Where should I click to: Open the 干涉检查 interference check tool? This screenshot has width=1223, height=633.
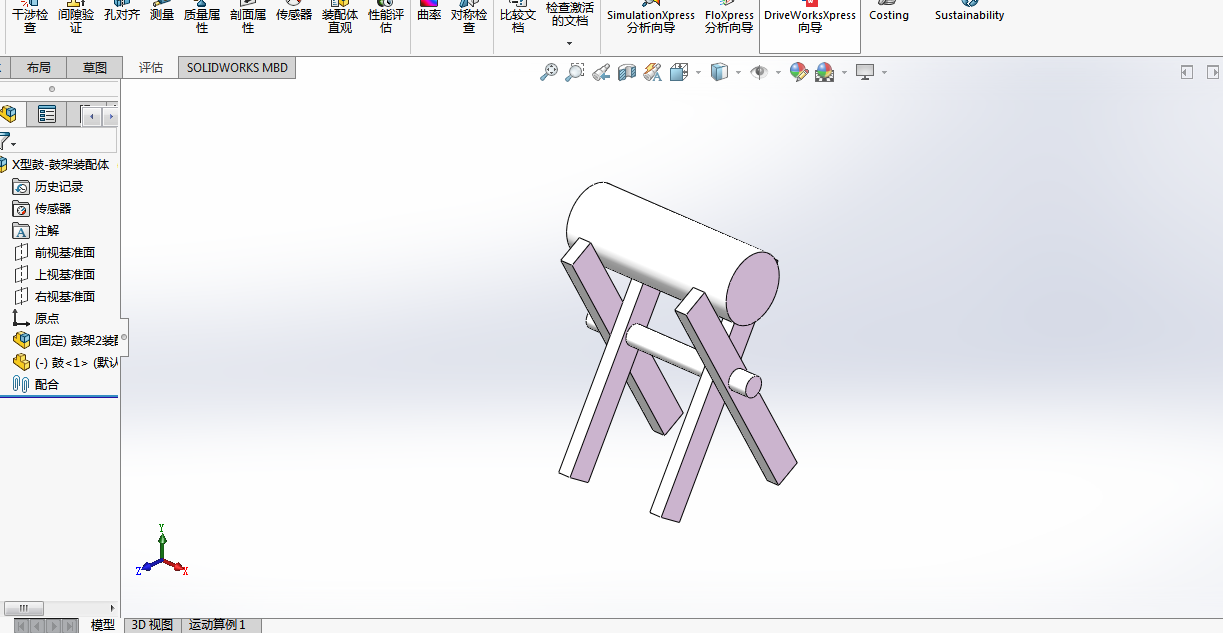tap(30, 17)
